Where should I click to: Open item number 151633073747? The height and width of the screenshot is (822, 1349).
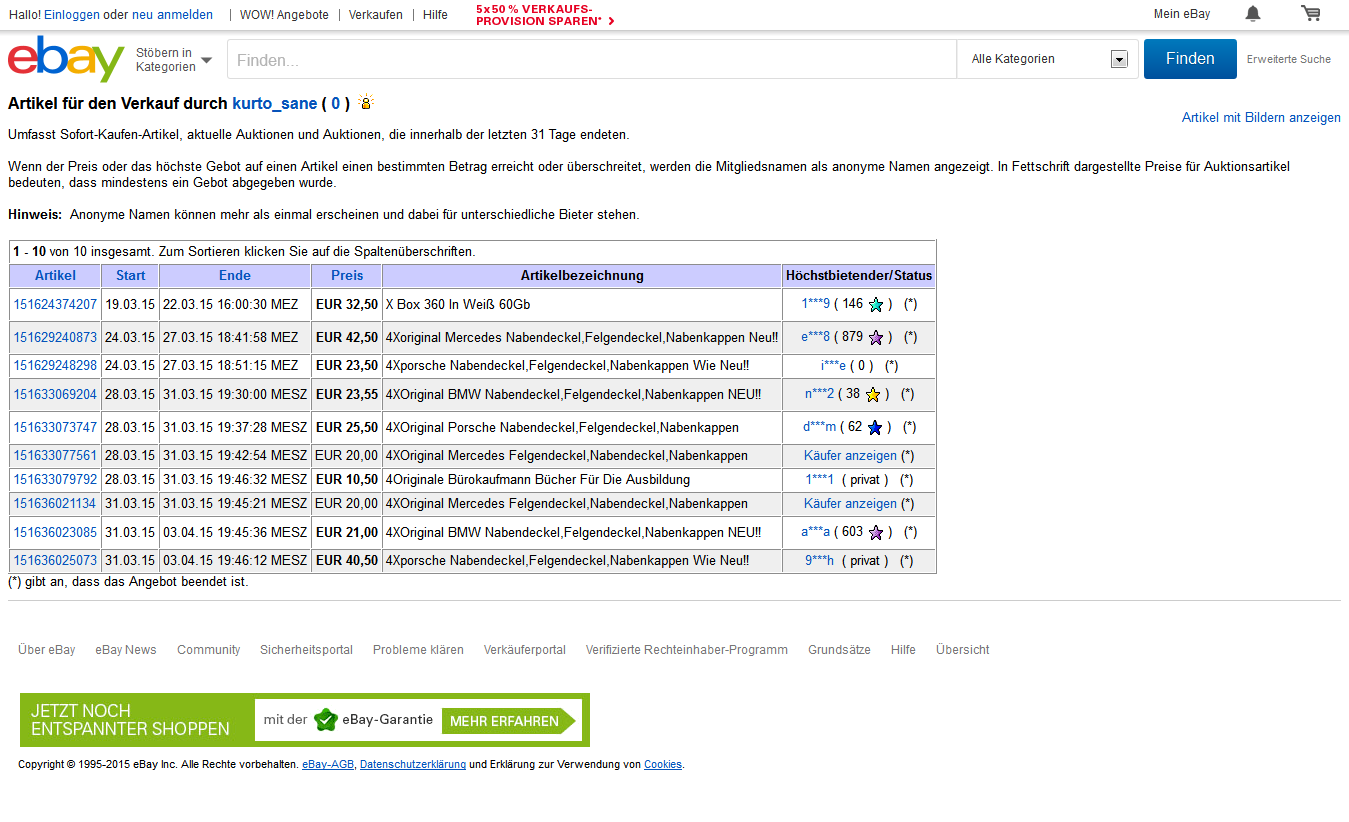click(55, 427)
